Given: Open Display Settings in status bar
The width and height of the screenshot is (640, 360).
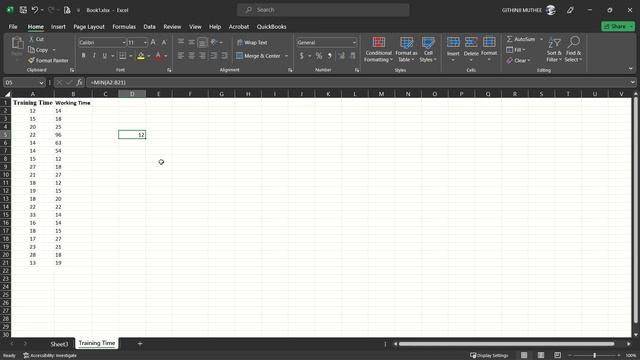Looking at the screenshot, I should pos(489,356).
